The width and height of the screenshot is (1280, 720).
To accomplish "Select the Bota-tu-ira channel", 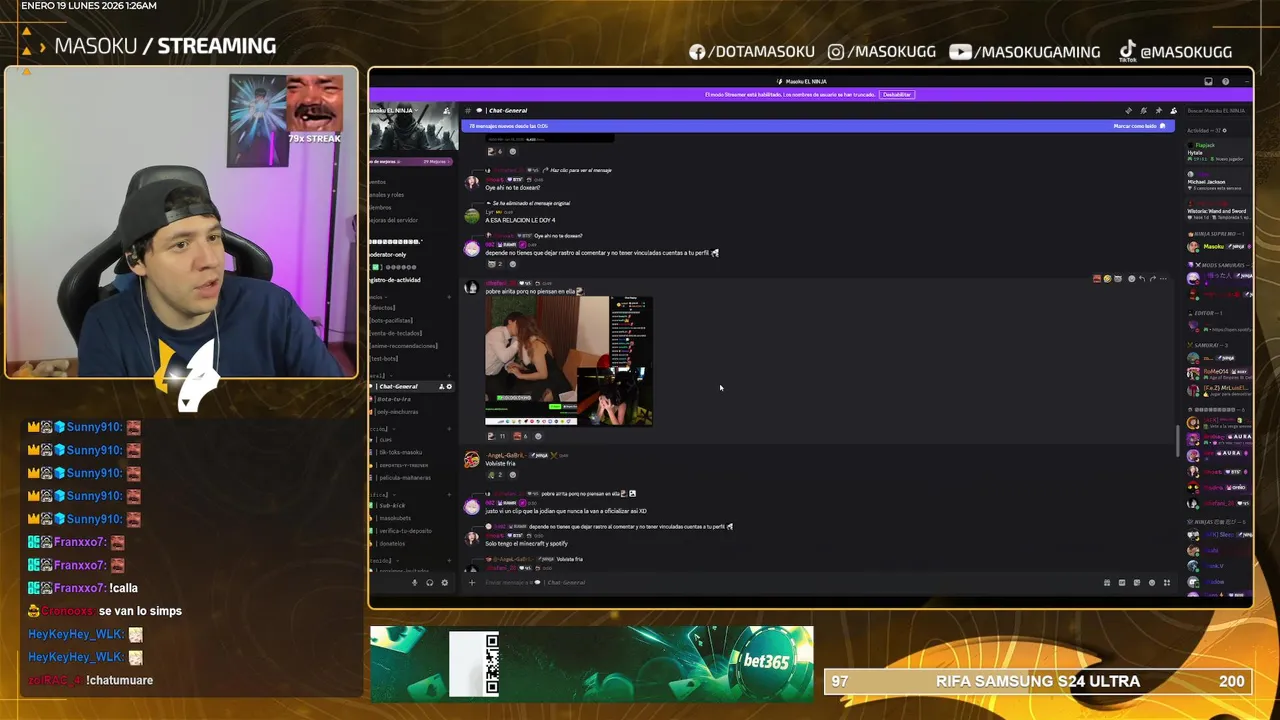I will [394, 399].
